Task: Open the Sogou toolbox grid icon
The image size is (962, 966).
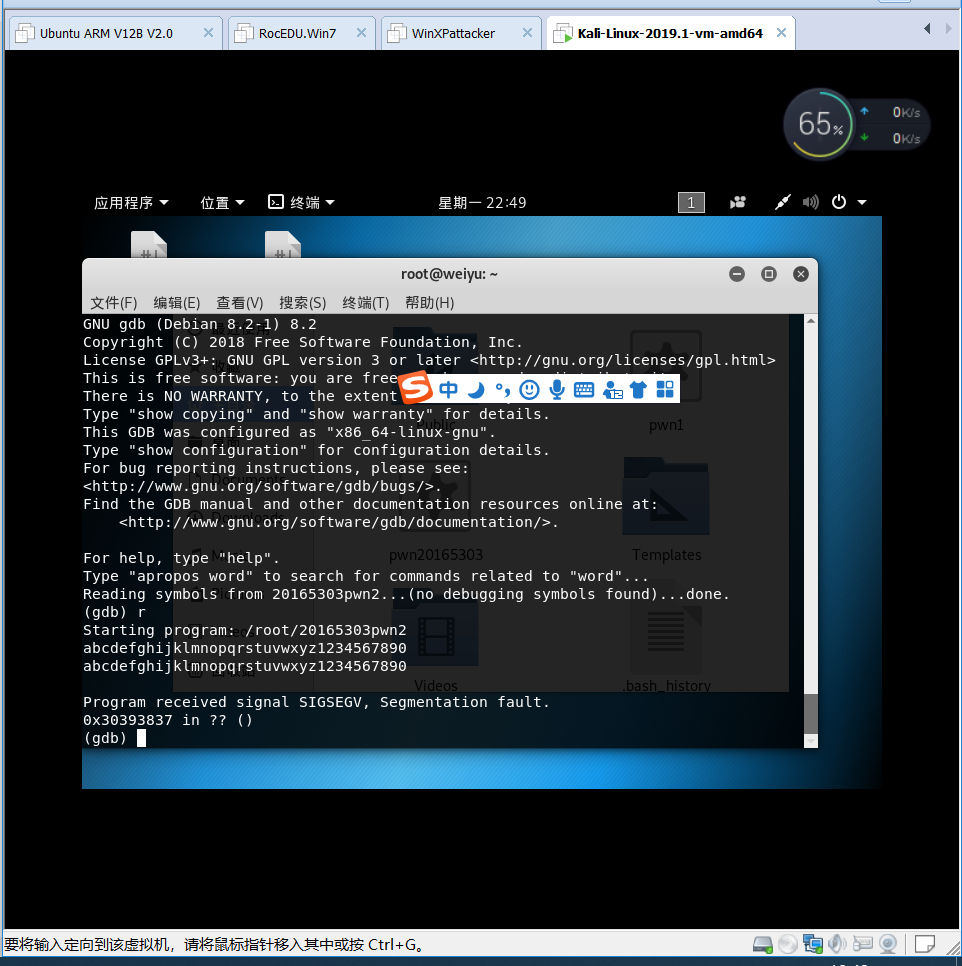Action: pos(665,389)
